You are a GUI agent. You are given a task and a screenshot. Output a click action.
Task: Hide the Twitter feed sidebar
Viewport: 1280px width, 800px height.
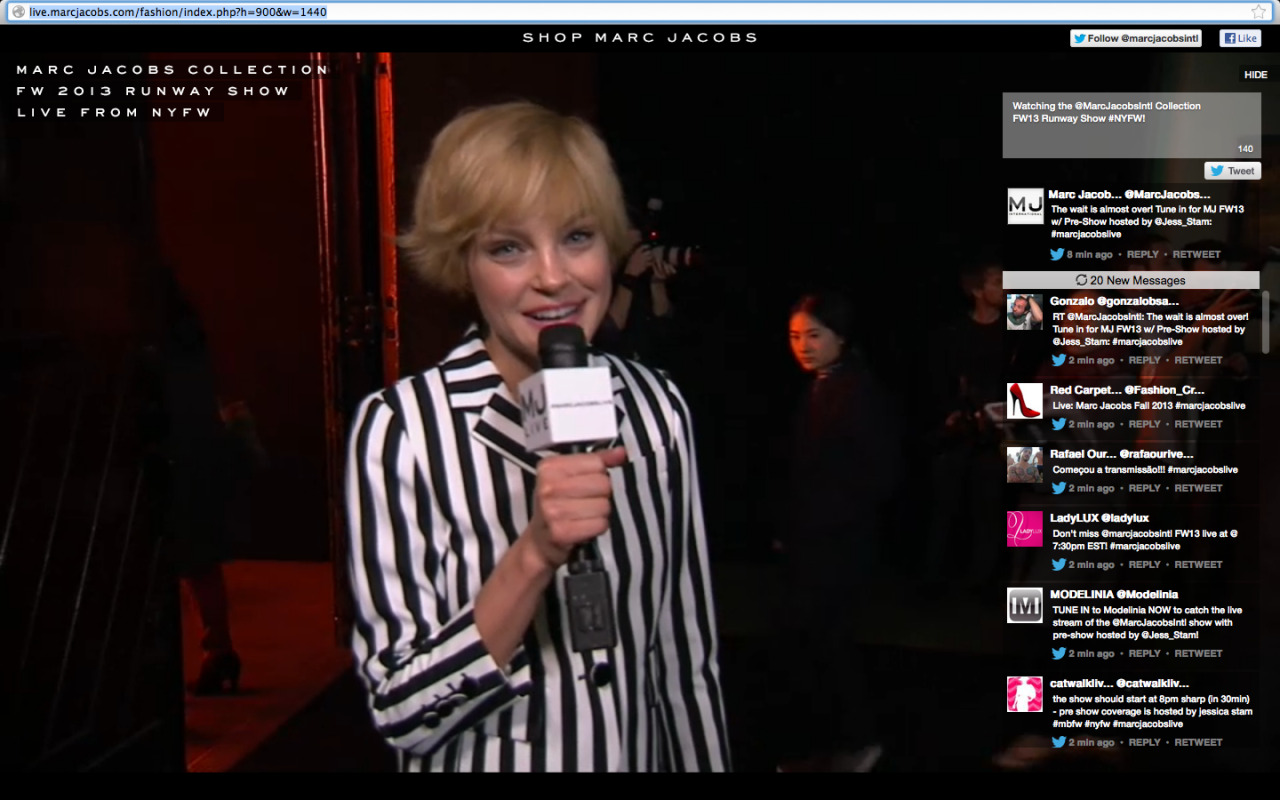[x=1255, y=75]
